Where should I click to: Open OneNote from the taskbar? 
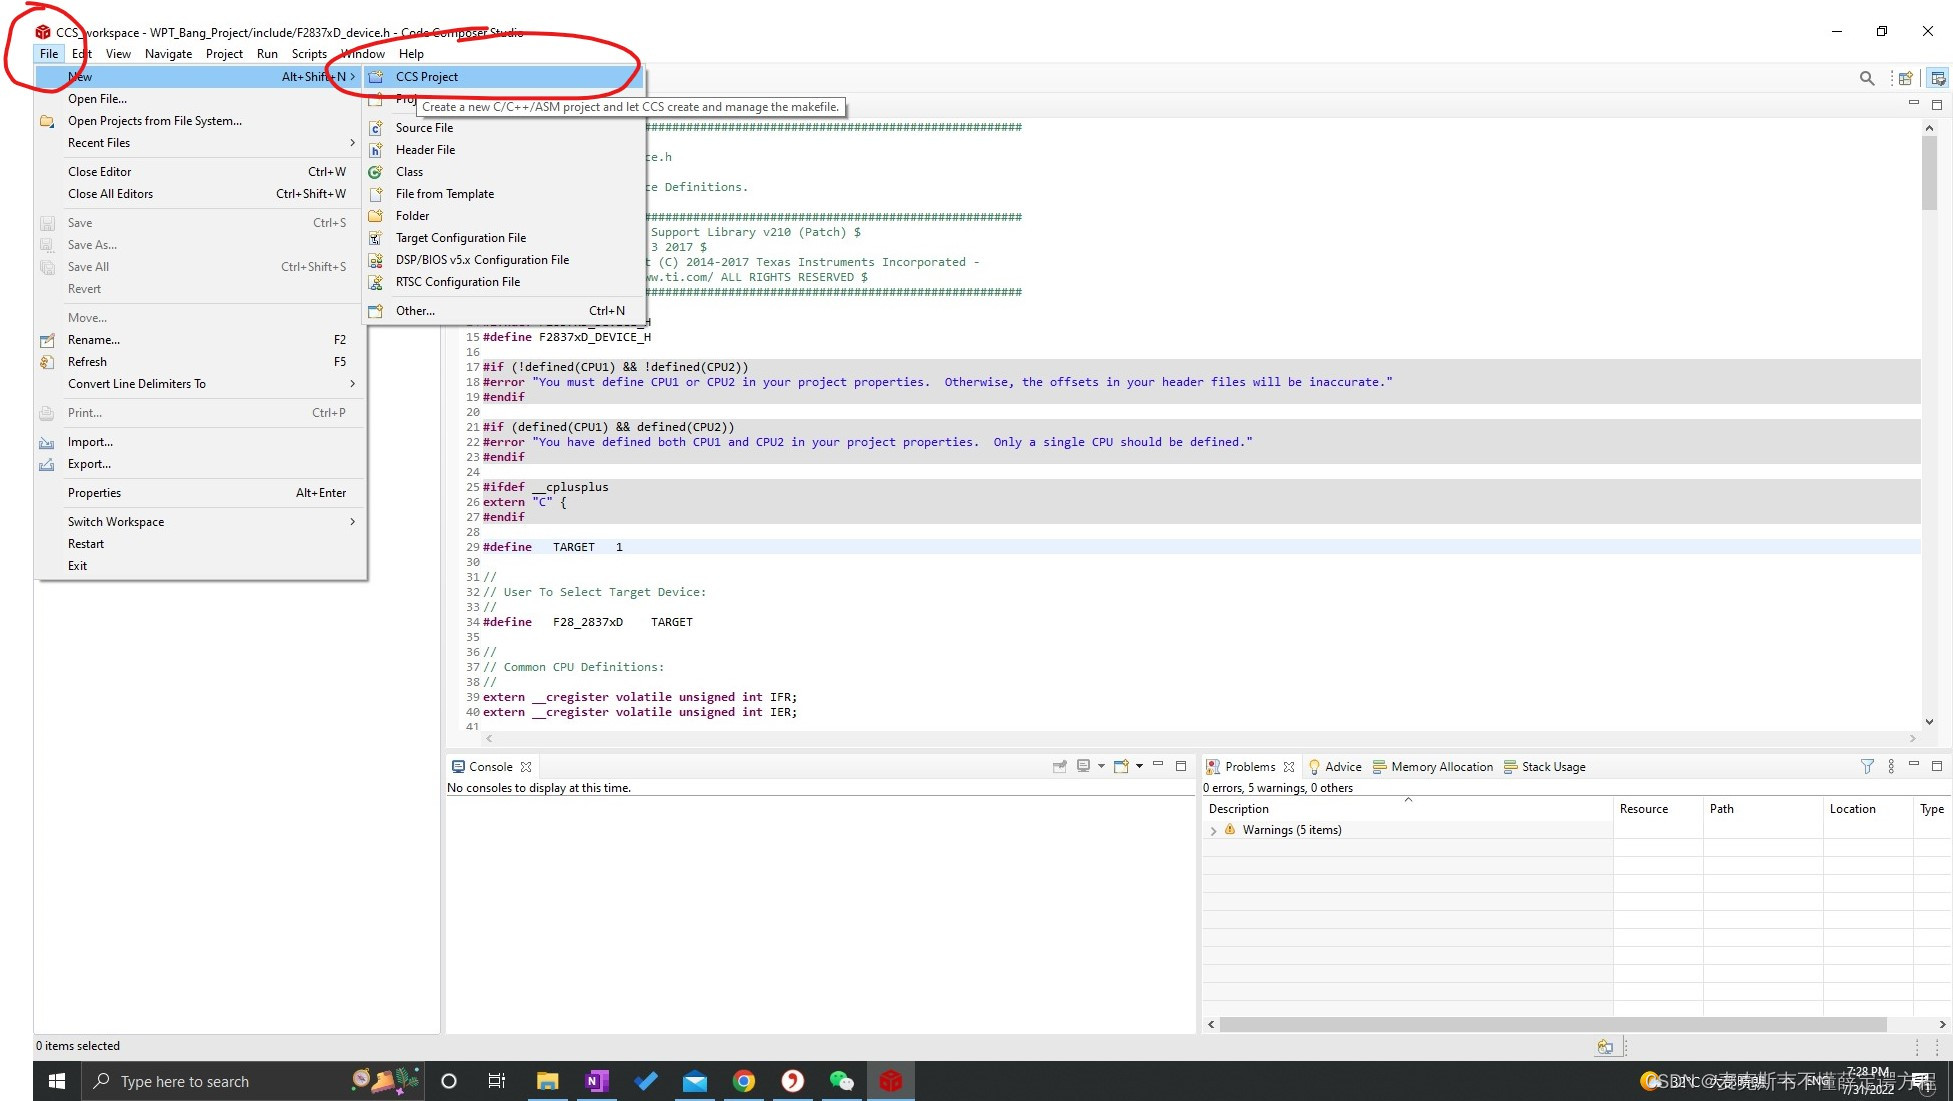[596, 1081]
